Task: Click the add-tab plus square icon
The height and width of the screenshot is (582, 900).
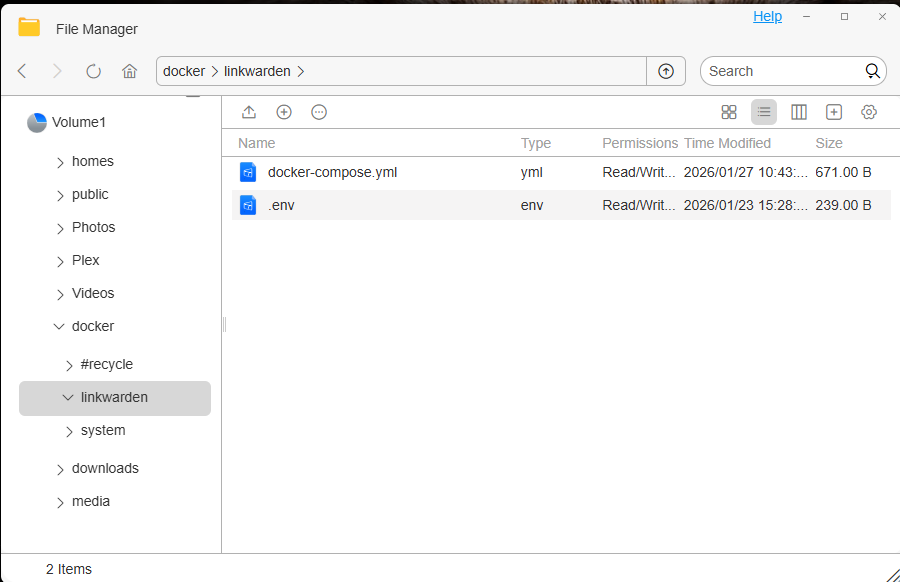Action: tap(834, 112)
